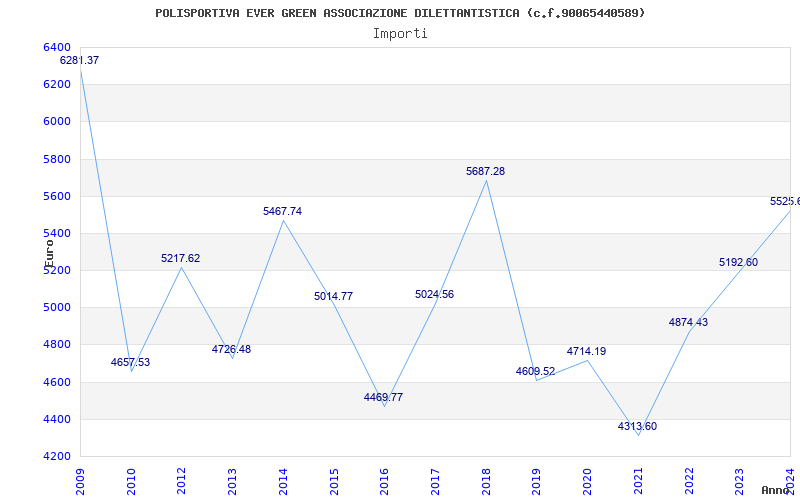Select the 6200 y-axis tick label
Viewport: 800px width, 500px height.
pos(57,84)
